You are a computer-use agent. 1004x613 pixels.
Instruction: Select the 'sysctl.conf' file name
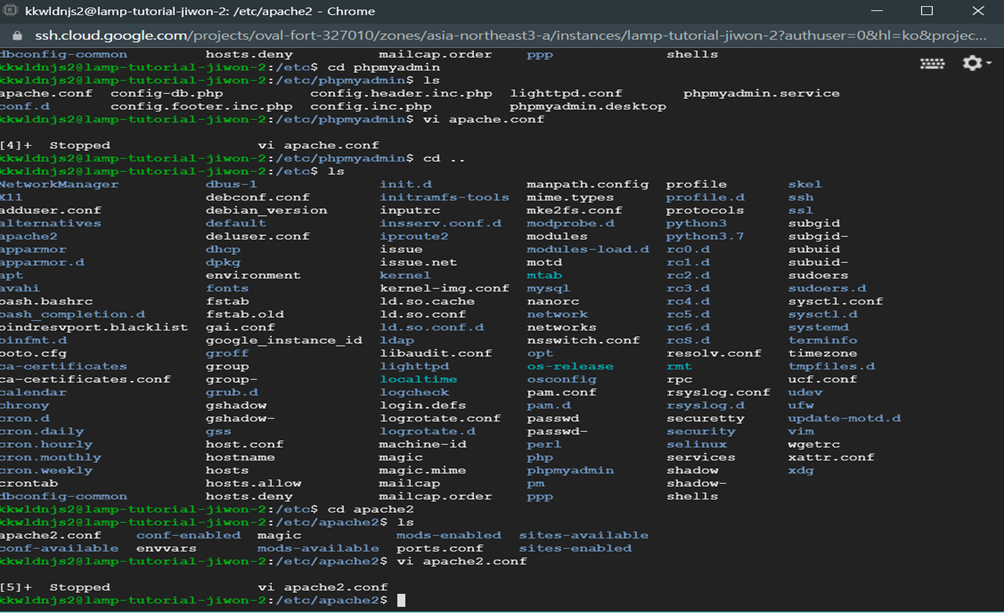point(836,301)
